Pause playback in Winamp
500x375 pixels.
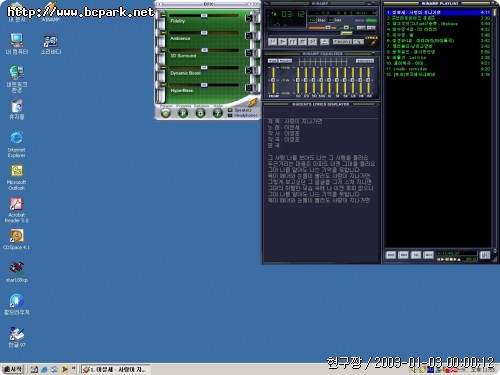(293, 42)
